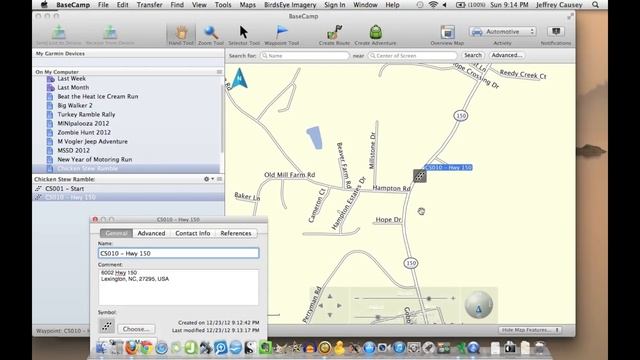Open Firefox from the Dock
The height and width of the screenshot is (360, 640).
click(131, 348)
